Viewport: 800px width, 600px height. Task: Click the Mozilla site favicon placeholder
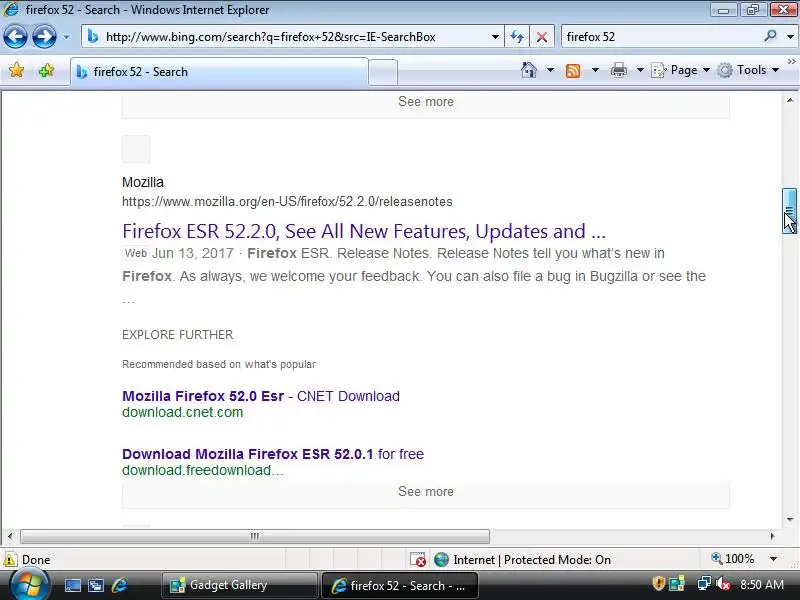click(x=136, y=149)
